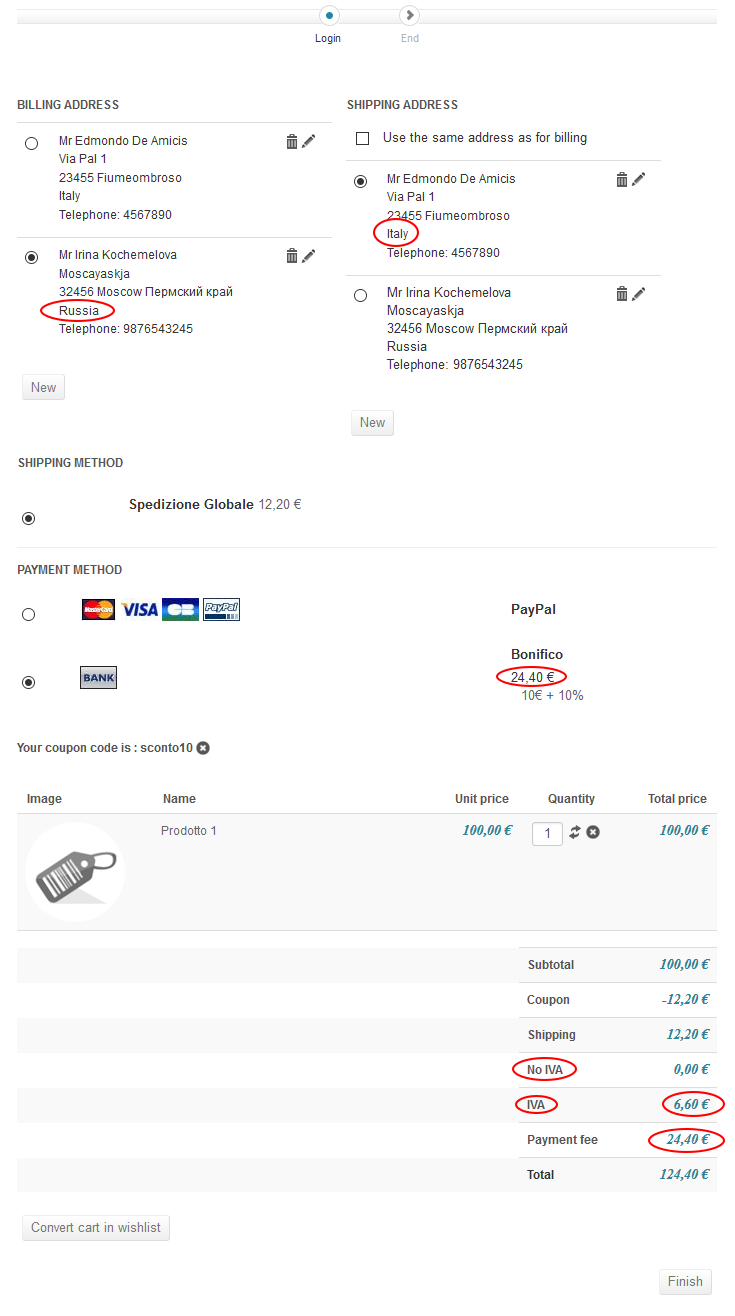This screenshot has height=1316, width=735.
Task: Refresh quantity for Prodotto 1
Action: click(x=575, y=832)
